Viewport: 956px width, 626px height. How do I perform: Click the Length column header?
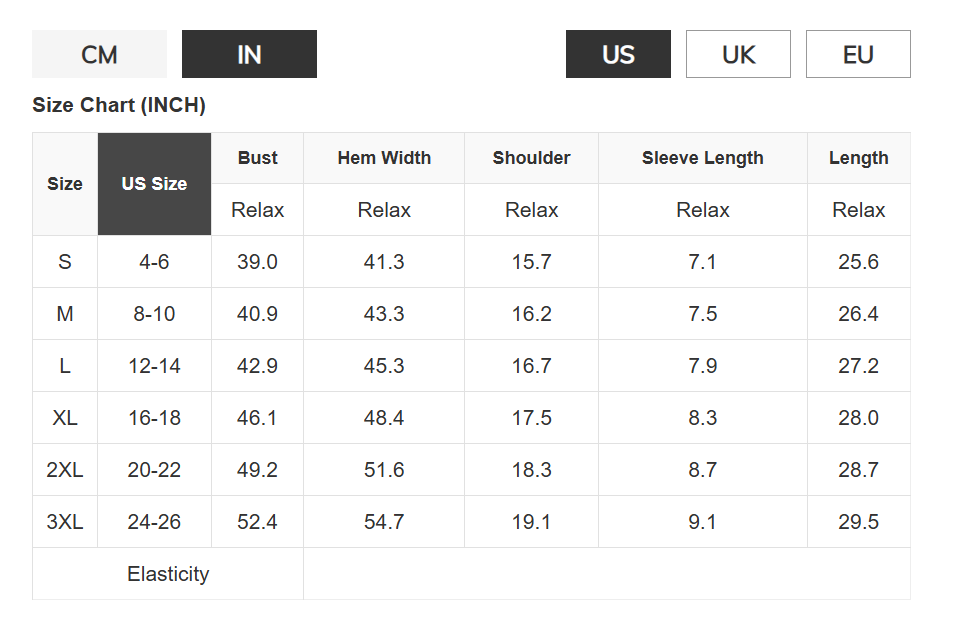click(858, 158)
